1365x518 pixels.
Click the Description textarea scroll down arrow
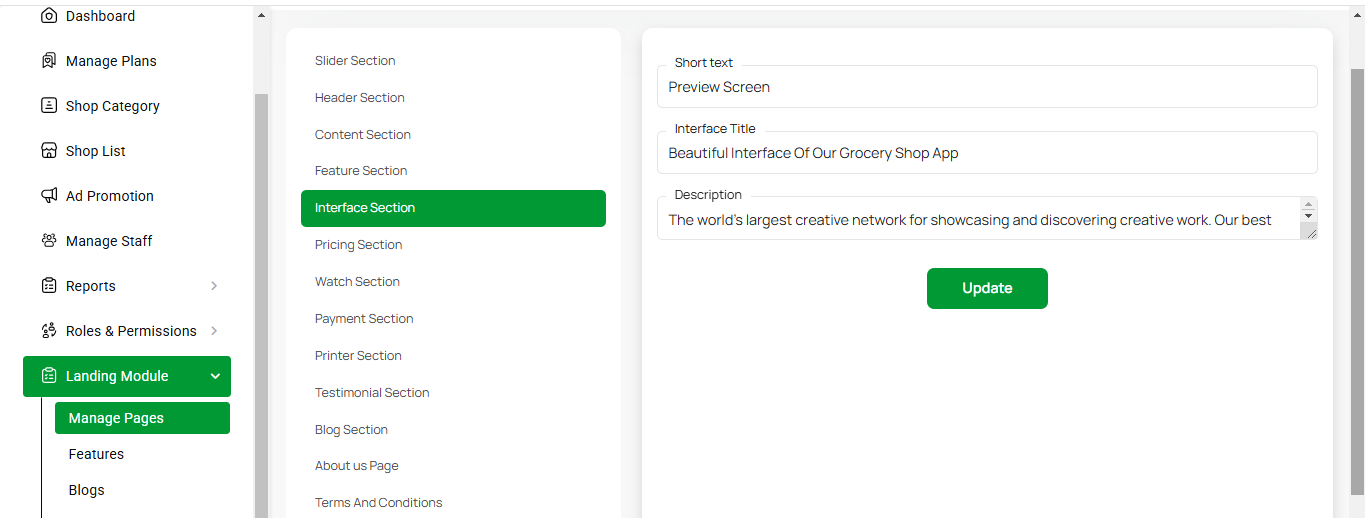click(x=1308, y=216)
